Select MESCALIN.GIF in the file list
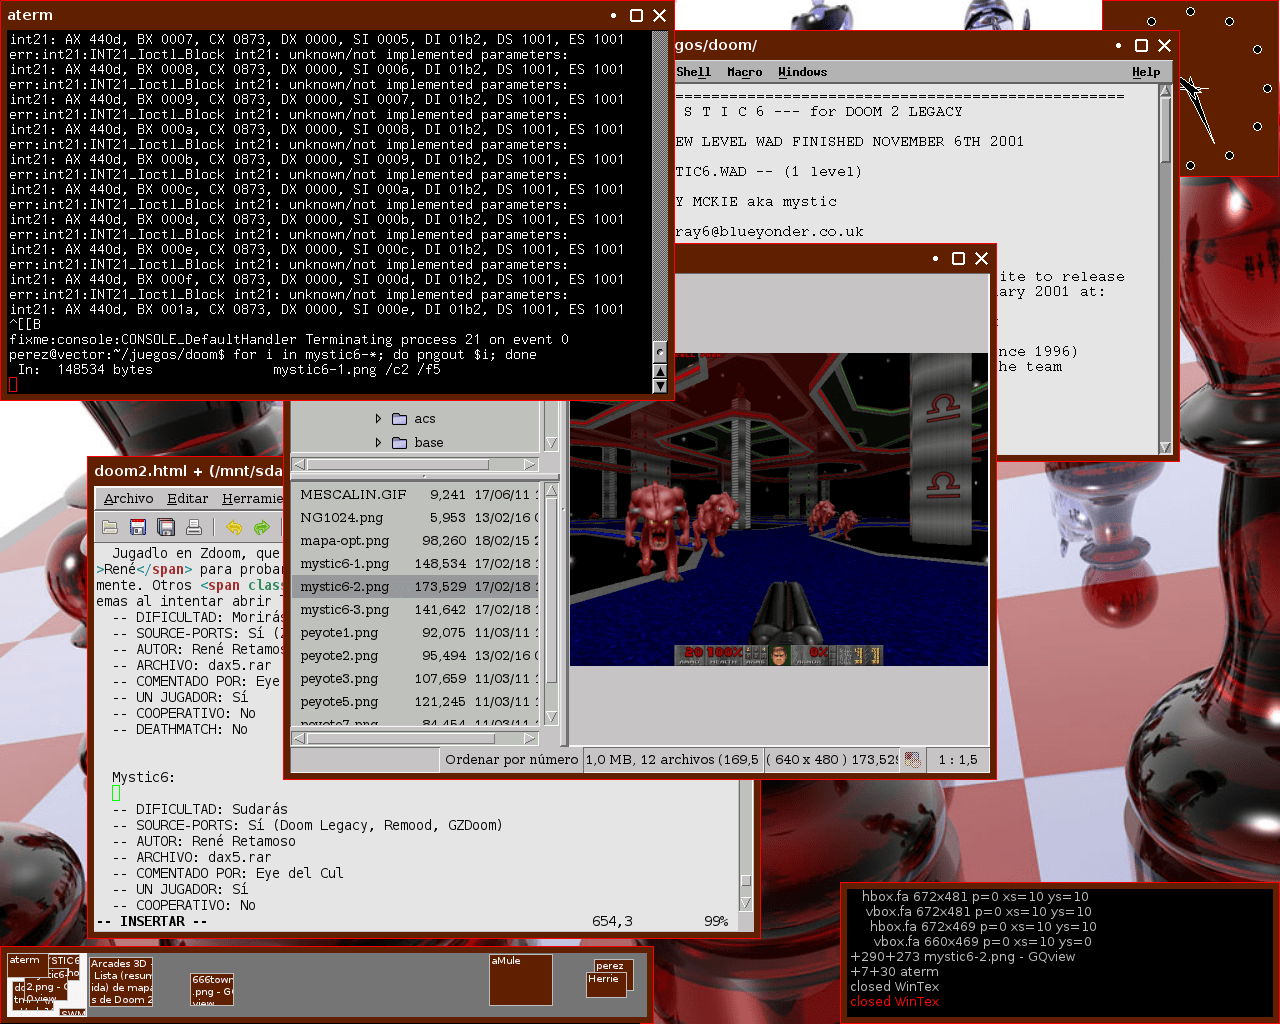The image size is (1280, 1024). [x=418, y=495]
